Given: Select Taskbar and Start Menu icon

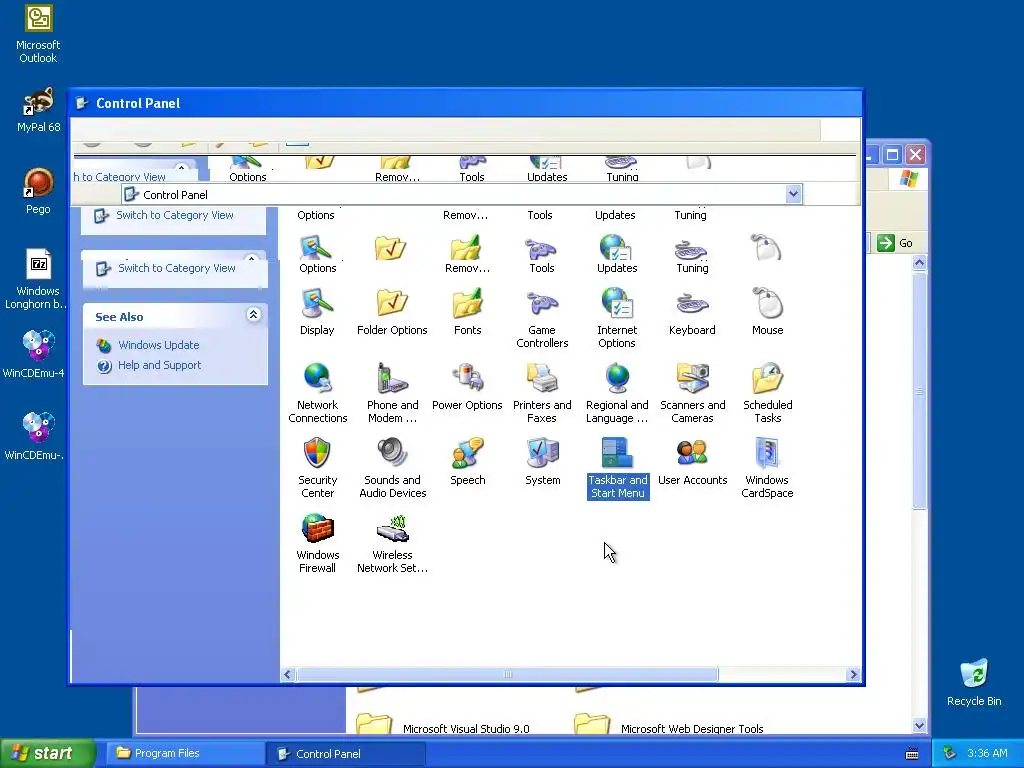Looking at the screenshot, I should pos(618,468).
